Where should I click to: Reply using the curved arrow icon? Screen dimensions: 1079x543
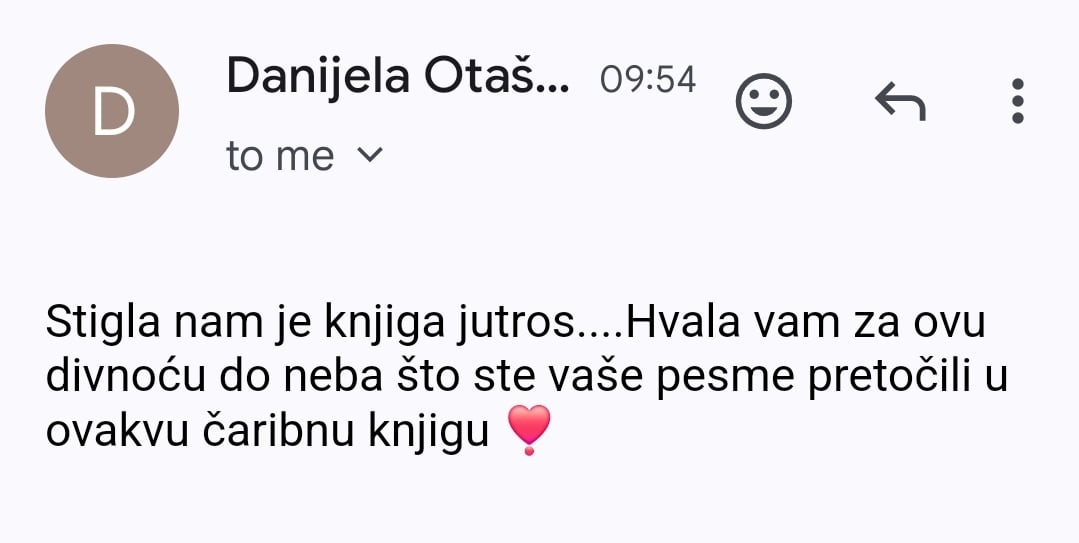(899, 101)
